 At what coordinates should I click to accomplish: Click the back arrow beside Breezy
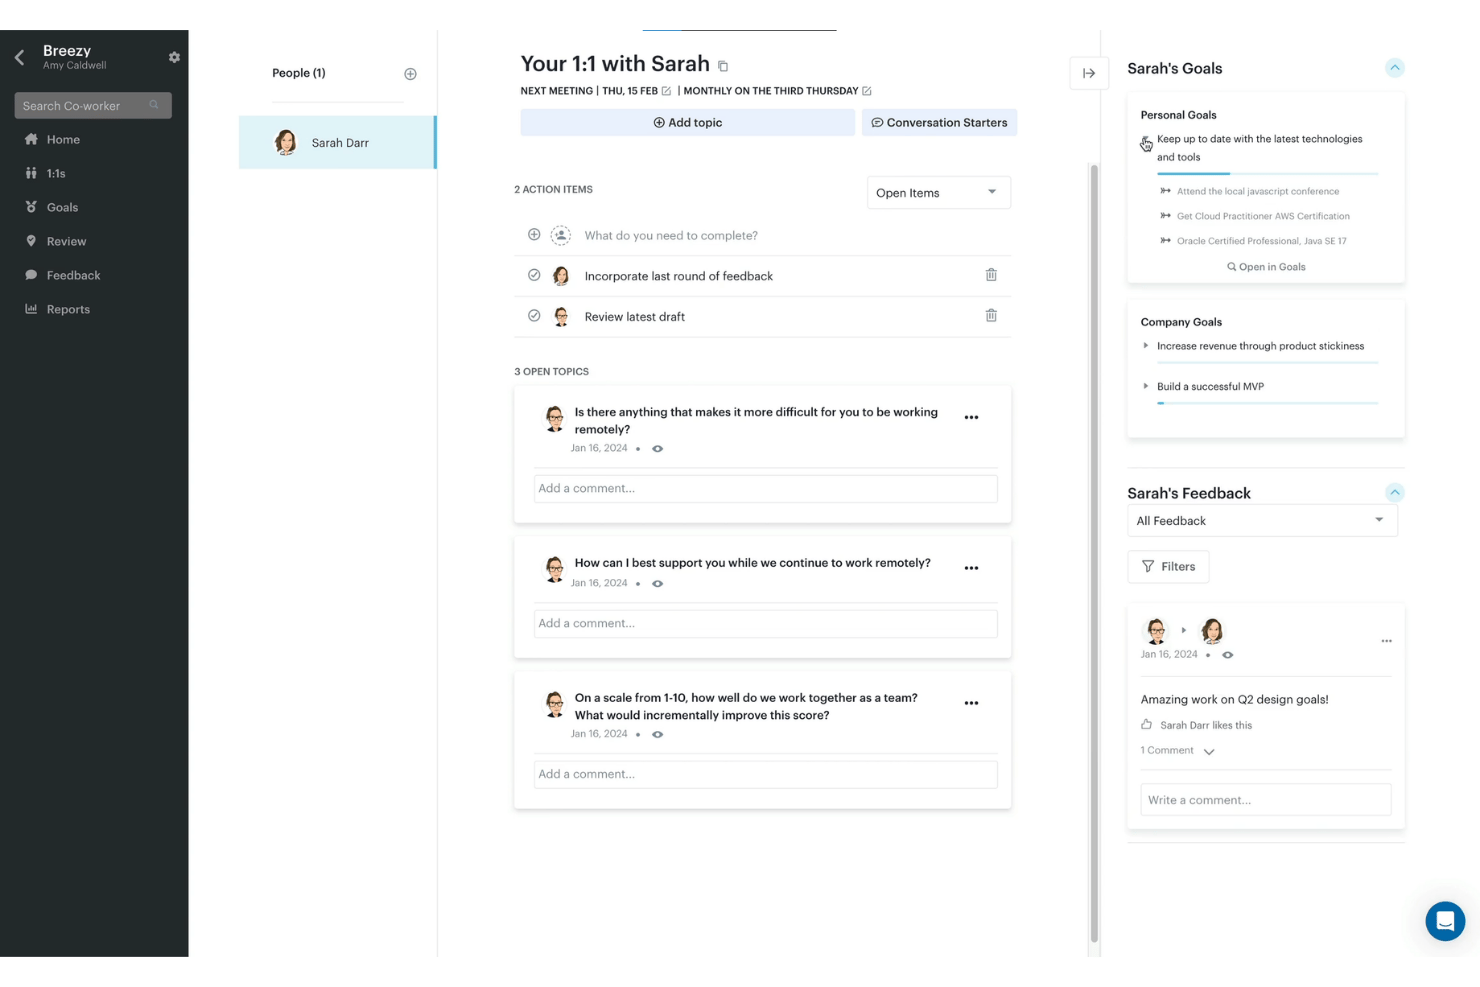[x=19, y=58]
